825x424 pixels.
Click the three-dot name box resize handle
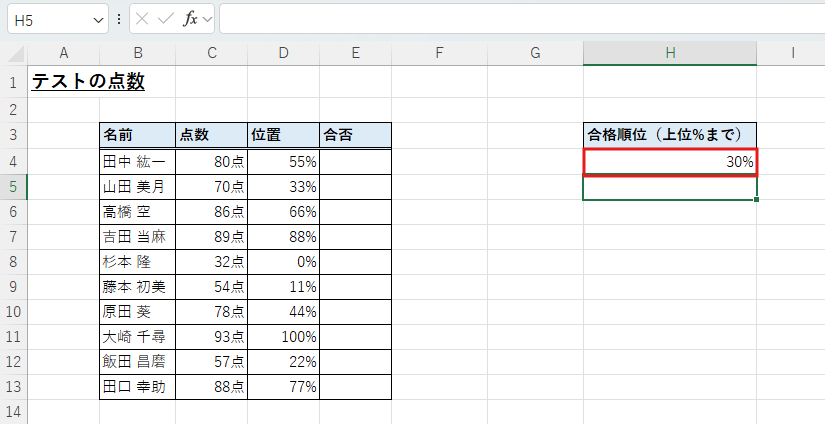[x=120, y=19]
